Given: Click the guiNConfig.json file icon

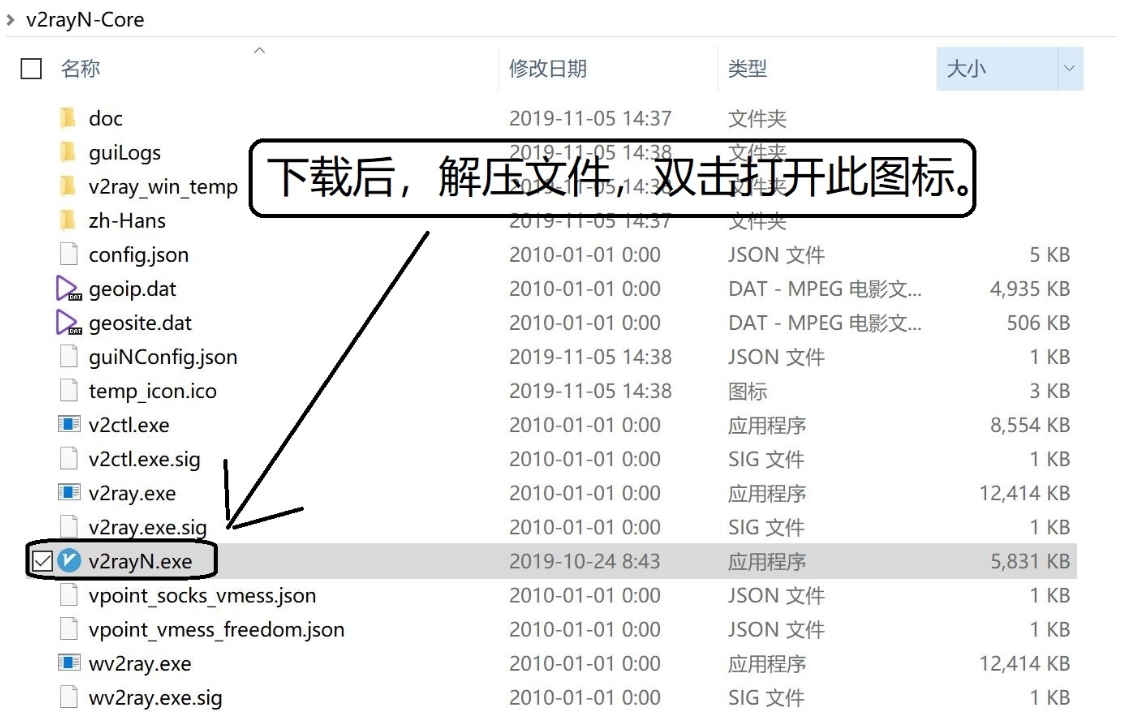Looking at the screenshot, I should tap(68, 357).
